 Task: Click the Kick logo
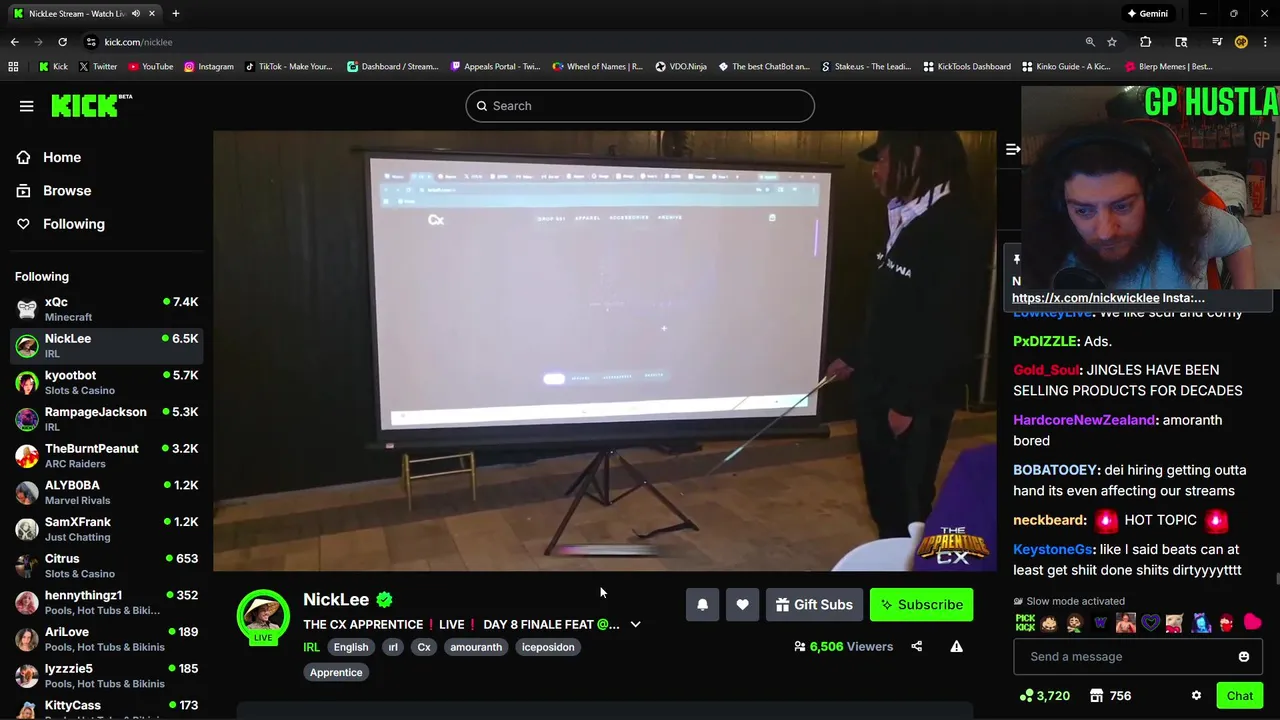[92, 105]
